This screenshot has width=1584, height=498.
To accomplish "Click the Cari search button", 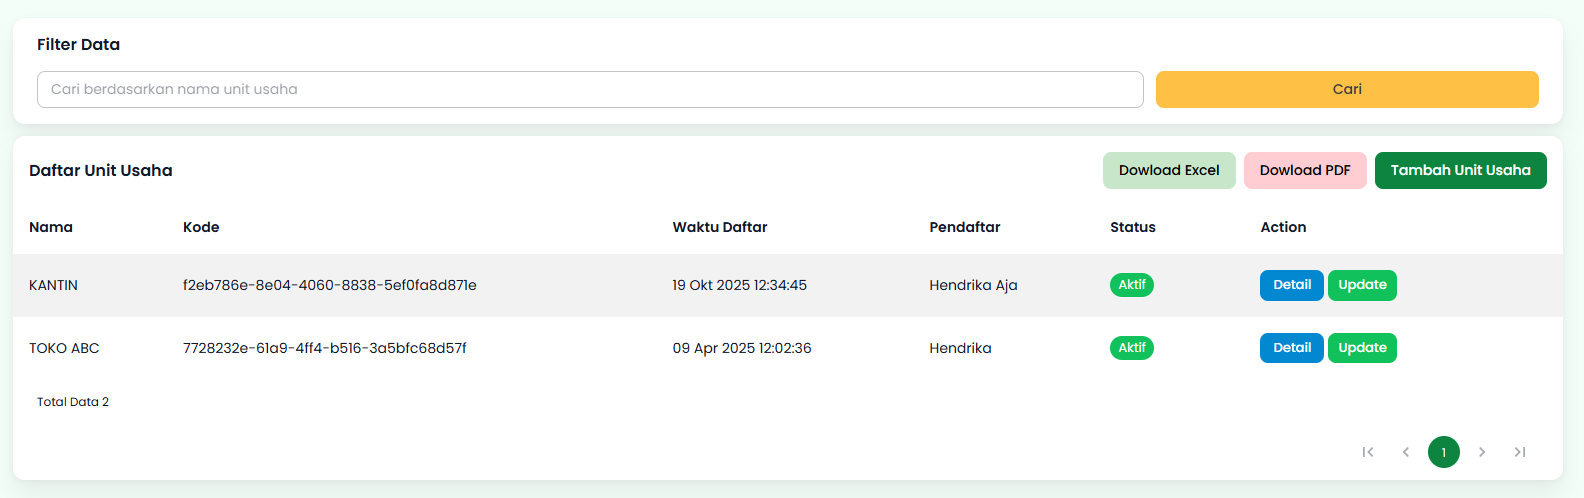I will [x=1347, y=89].
